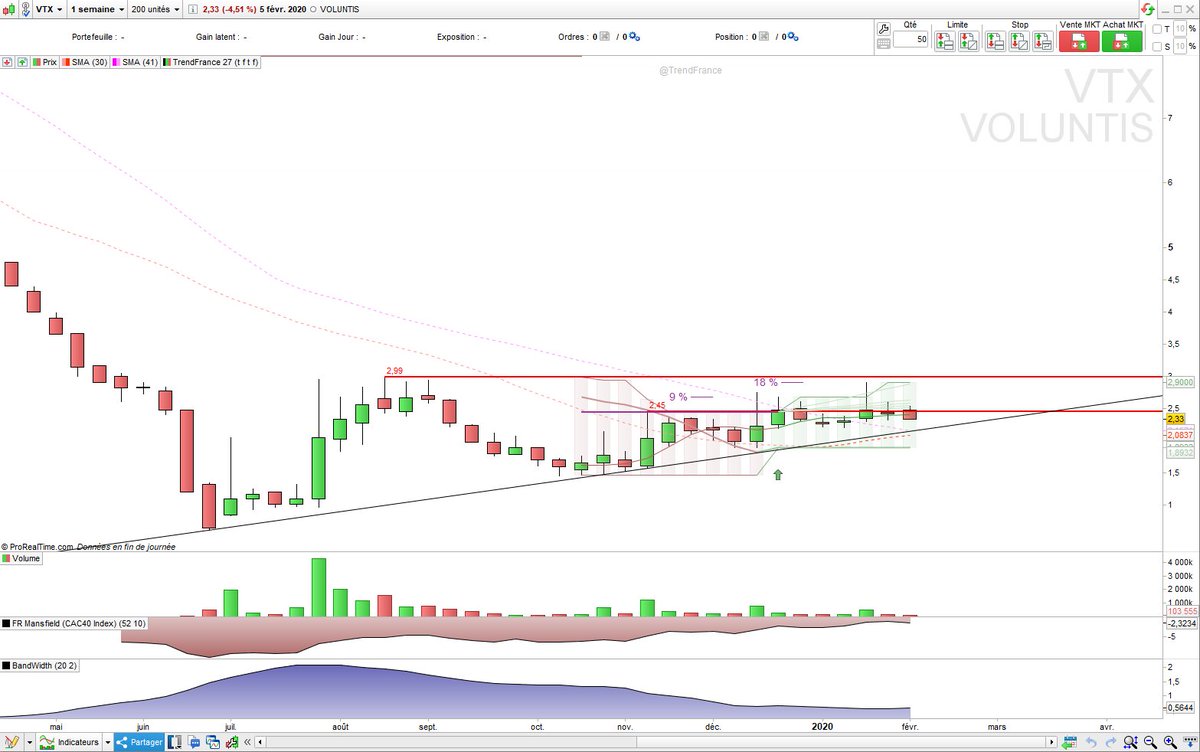Click the Volume panel label

tap(22, 559)
